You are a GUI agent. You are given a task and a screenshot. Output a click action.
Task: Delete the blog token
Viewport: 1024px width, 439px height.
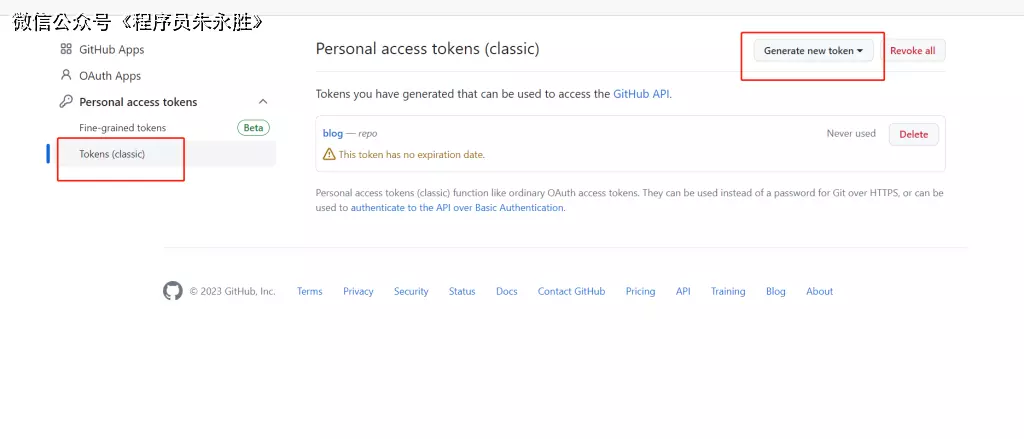coord(913,134)
